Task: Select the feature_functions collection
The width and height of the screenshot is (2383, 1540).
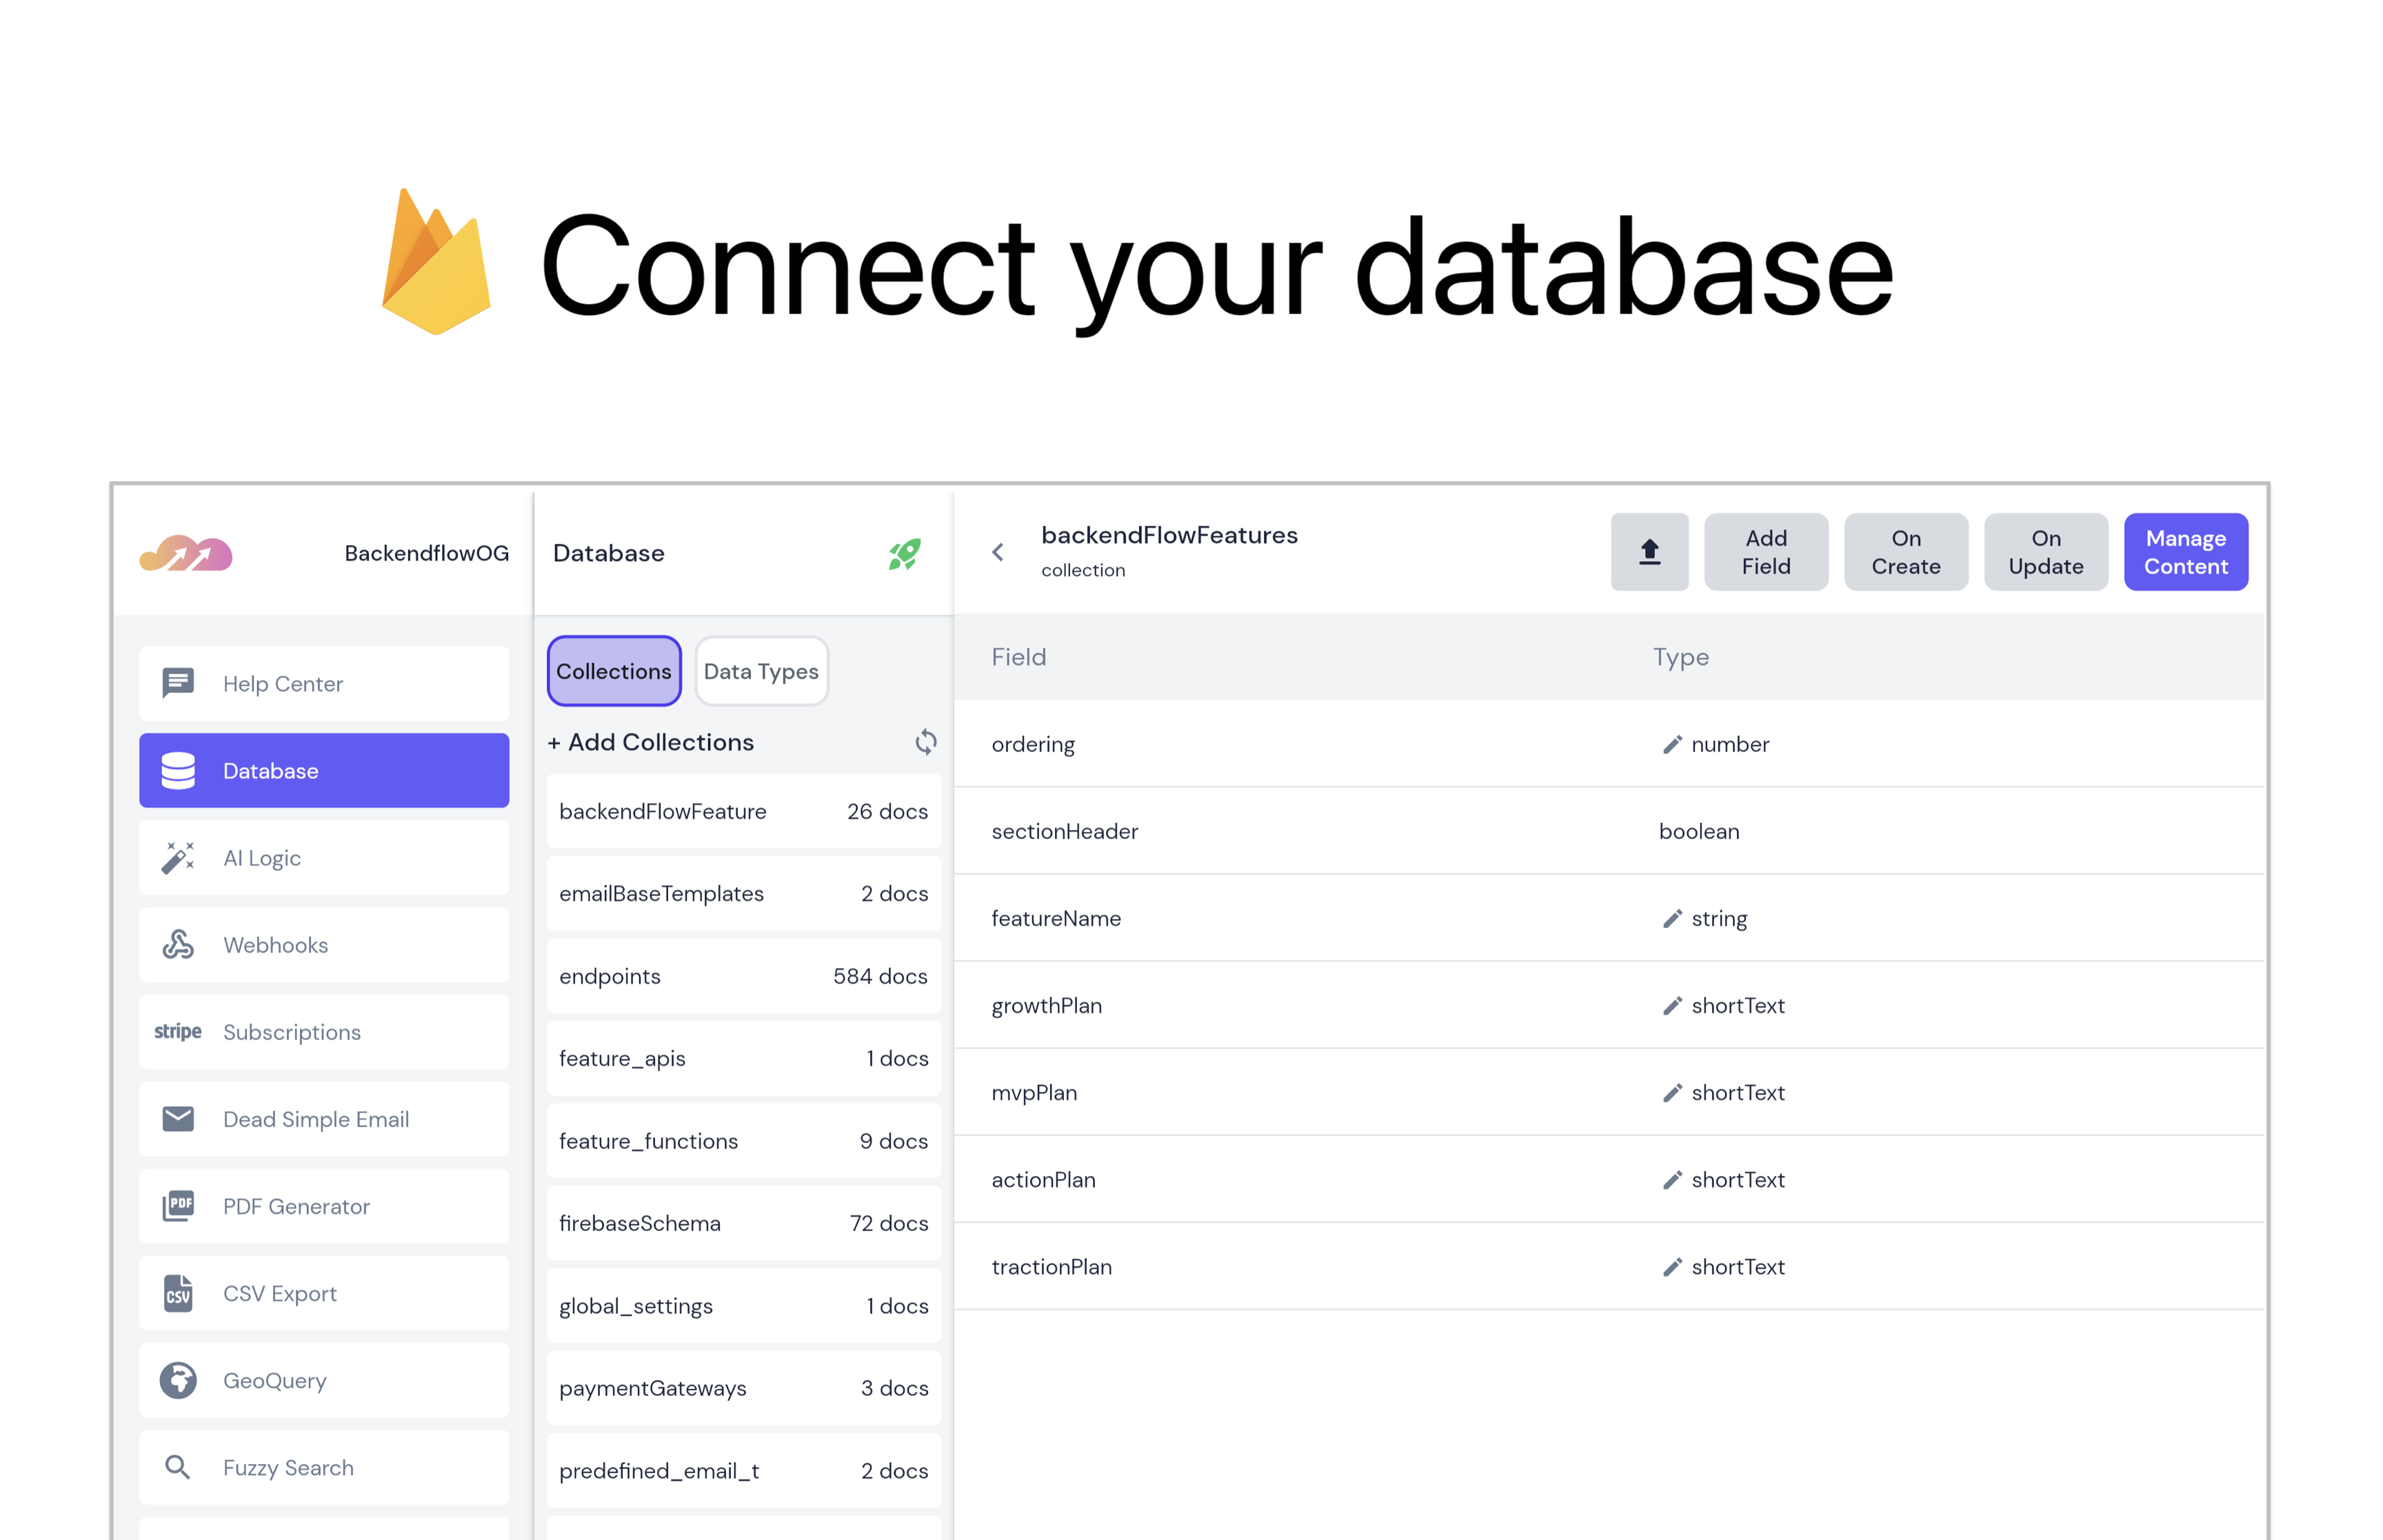Action: (x=743, y=1141)
